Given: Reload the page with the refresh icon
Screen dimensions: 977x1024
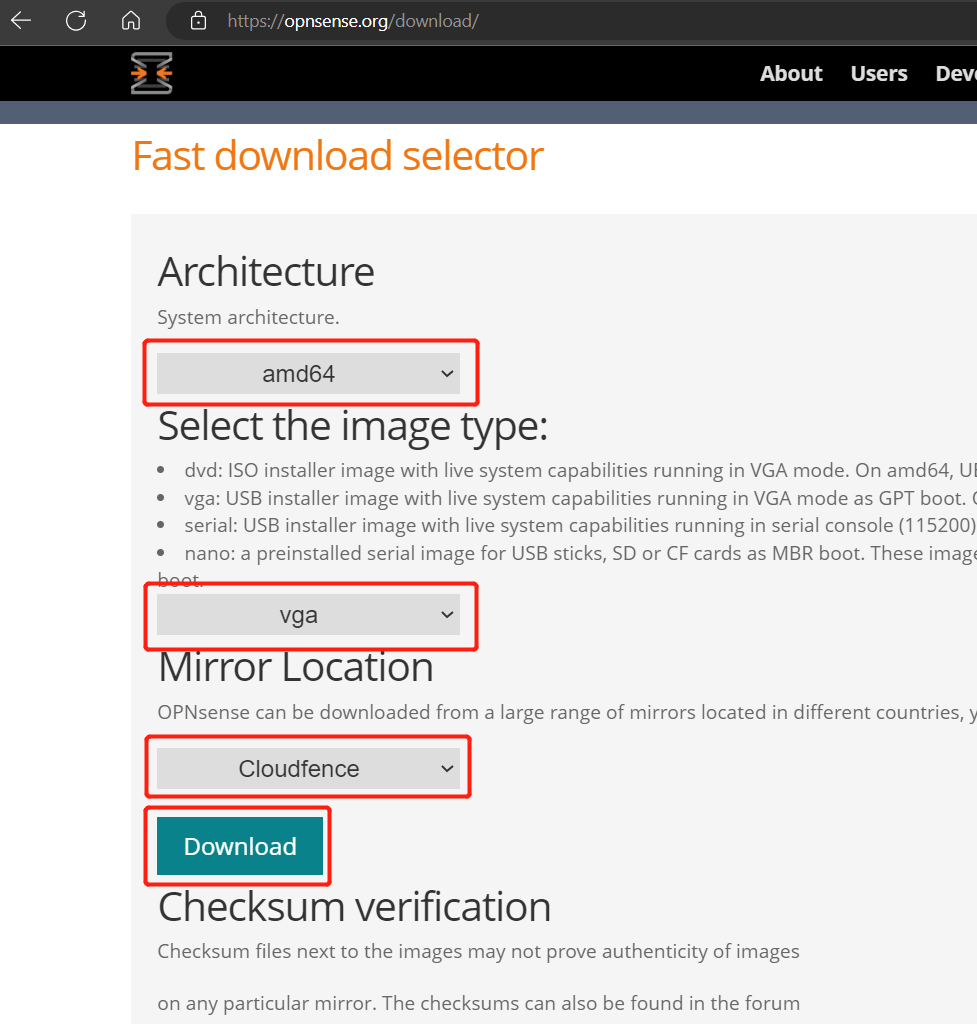Looking at the screenshot, I should tap(76, 20).
